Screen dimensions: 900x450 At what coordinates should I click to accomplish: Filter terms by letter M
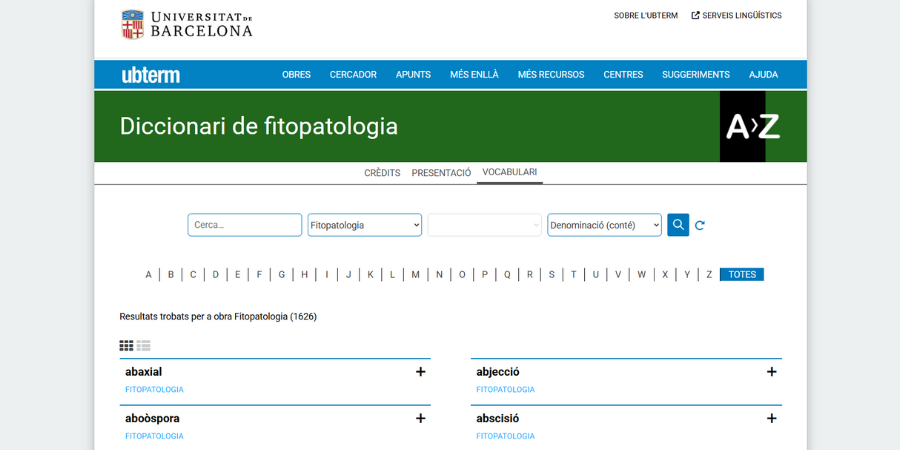(x=415, y=274)
